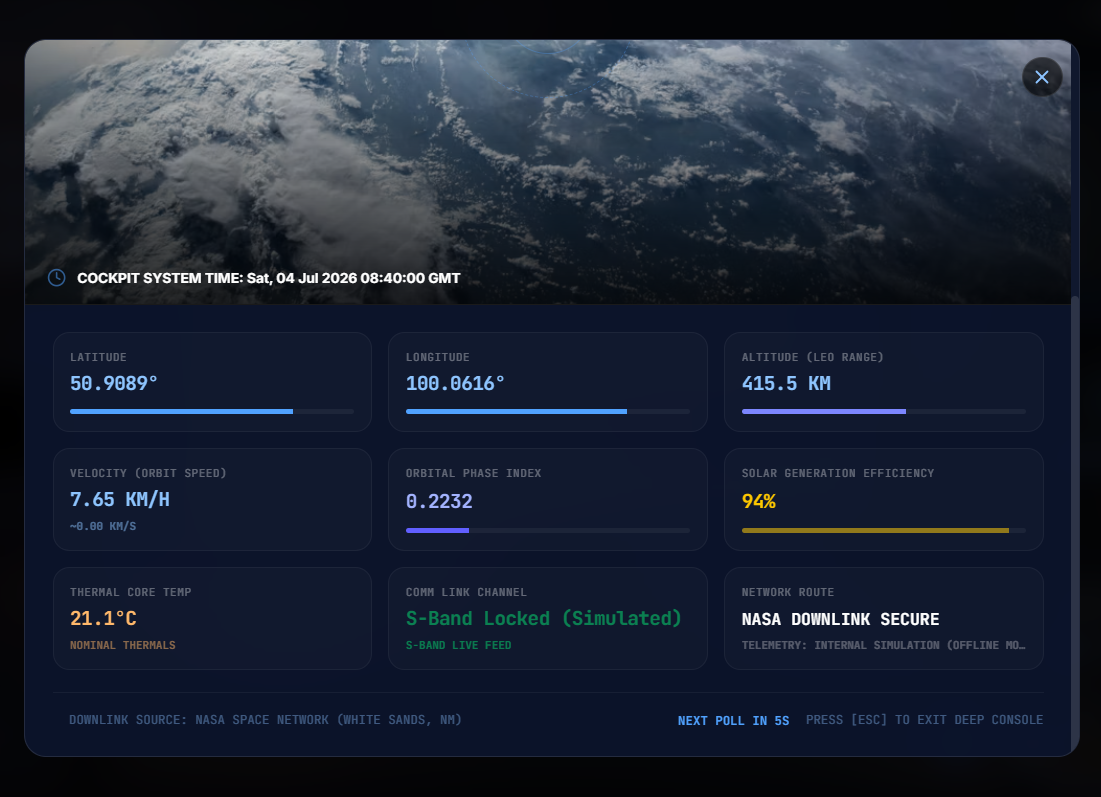Click the NEXT POLL IN 5S indicator
The height and width of the screenshot is (797, 1101).
(733, 720)
